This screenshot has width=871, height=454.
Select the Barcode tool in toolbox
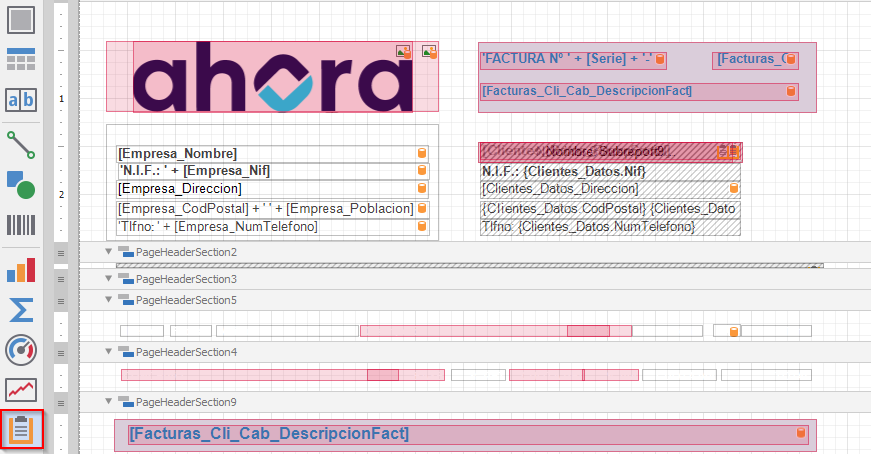[x=21, y=225]
